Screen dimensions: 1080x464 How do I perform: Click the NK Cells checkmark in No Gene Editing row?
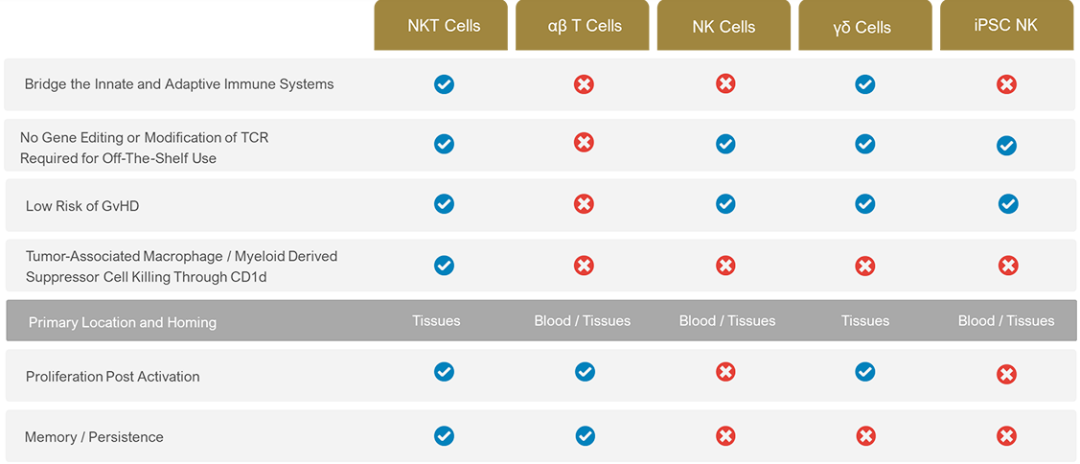click(x=725, y=144)
